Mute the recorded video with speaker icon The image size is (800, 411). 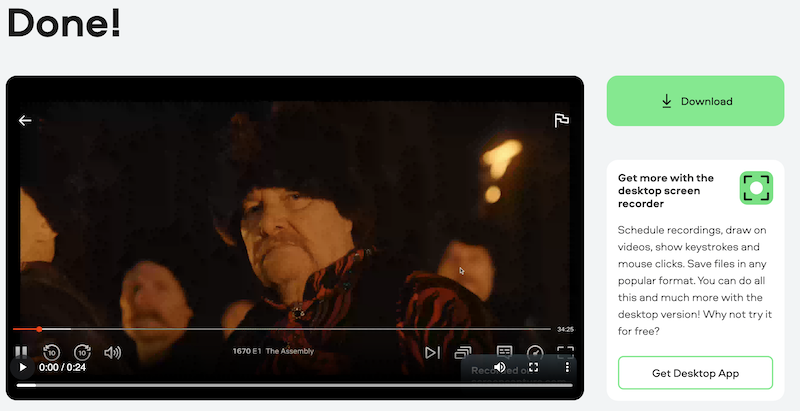[500, 367]
